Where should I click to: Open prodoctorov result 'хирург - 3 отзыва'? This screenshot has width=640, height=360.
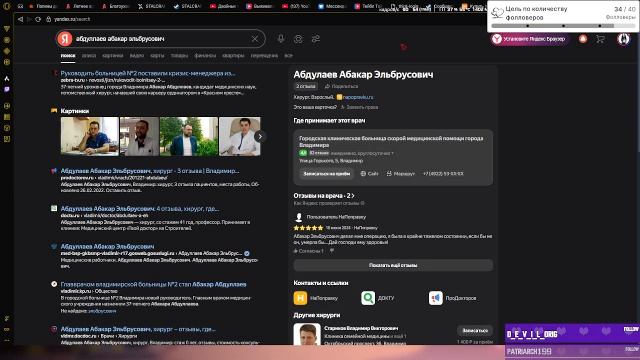(x=150, y=171)
